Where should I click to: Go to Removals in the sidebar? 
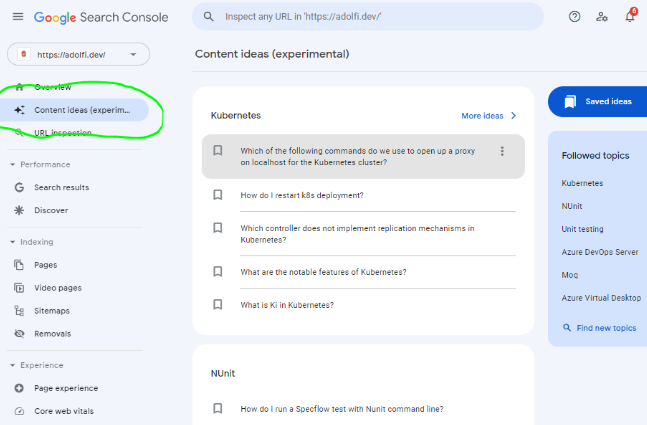52,334
